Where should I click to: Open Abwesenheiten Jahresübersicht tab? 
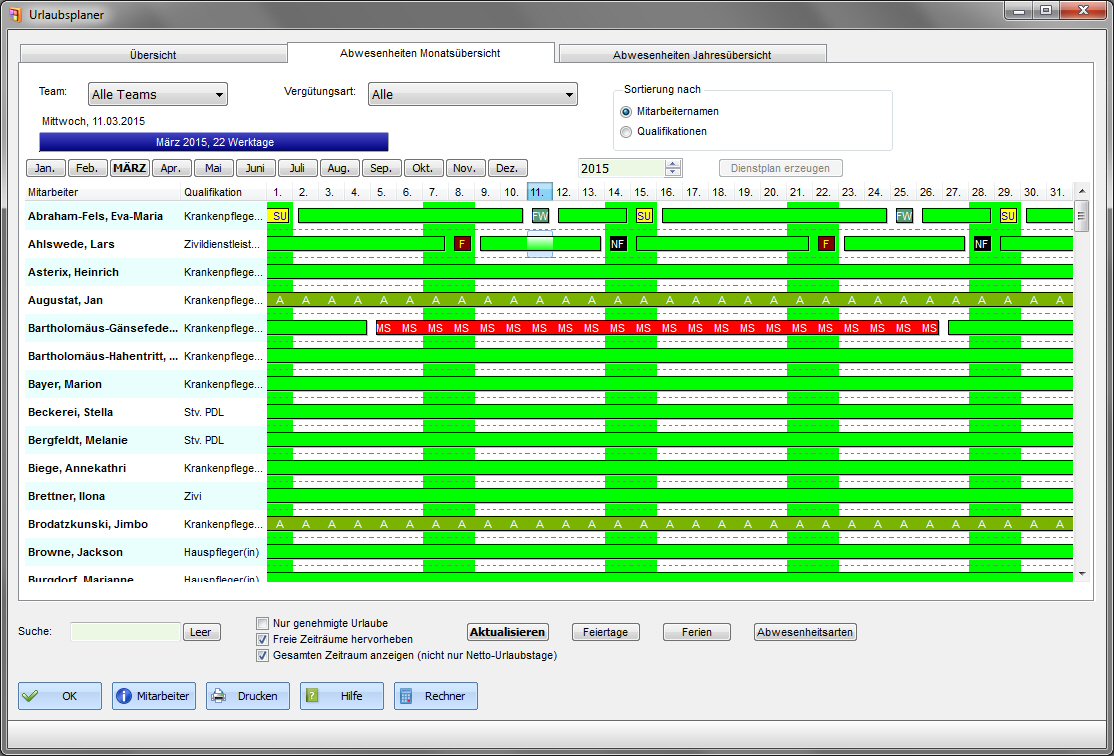(692, 55)
